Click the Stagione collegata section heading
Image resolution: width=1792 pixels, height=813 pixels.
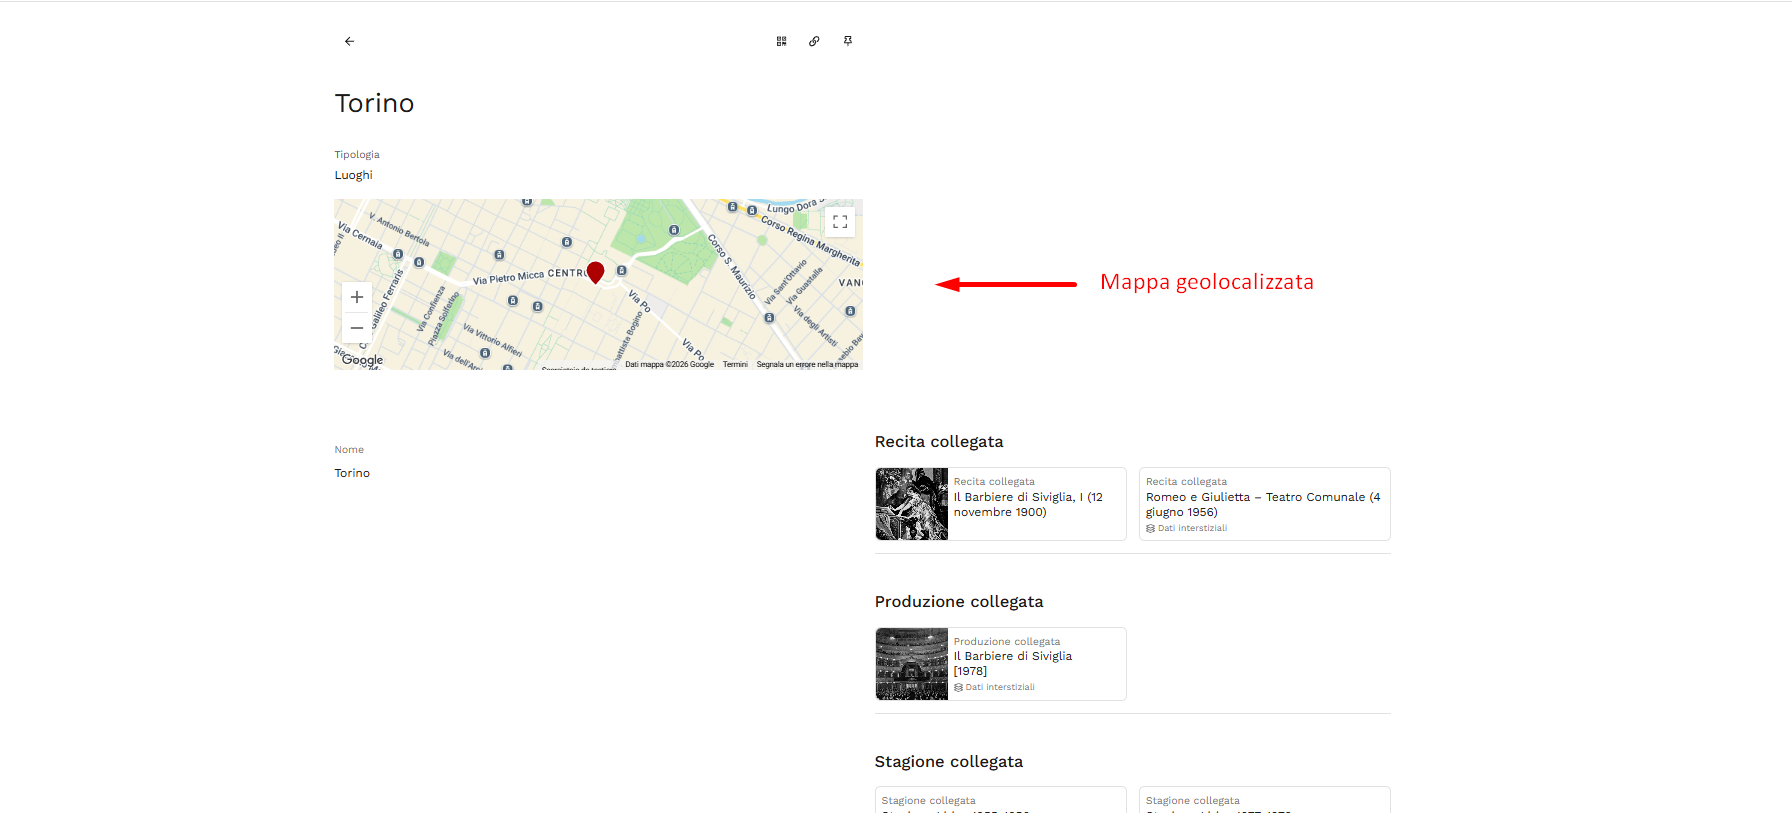(949, 762)
